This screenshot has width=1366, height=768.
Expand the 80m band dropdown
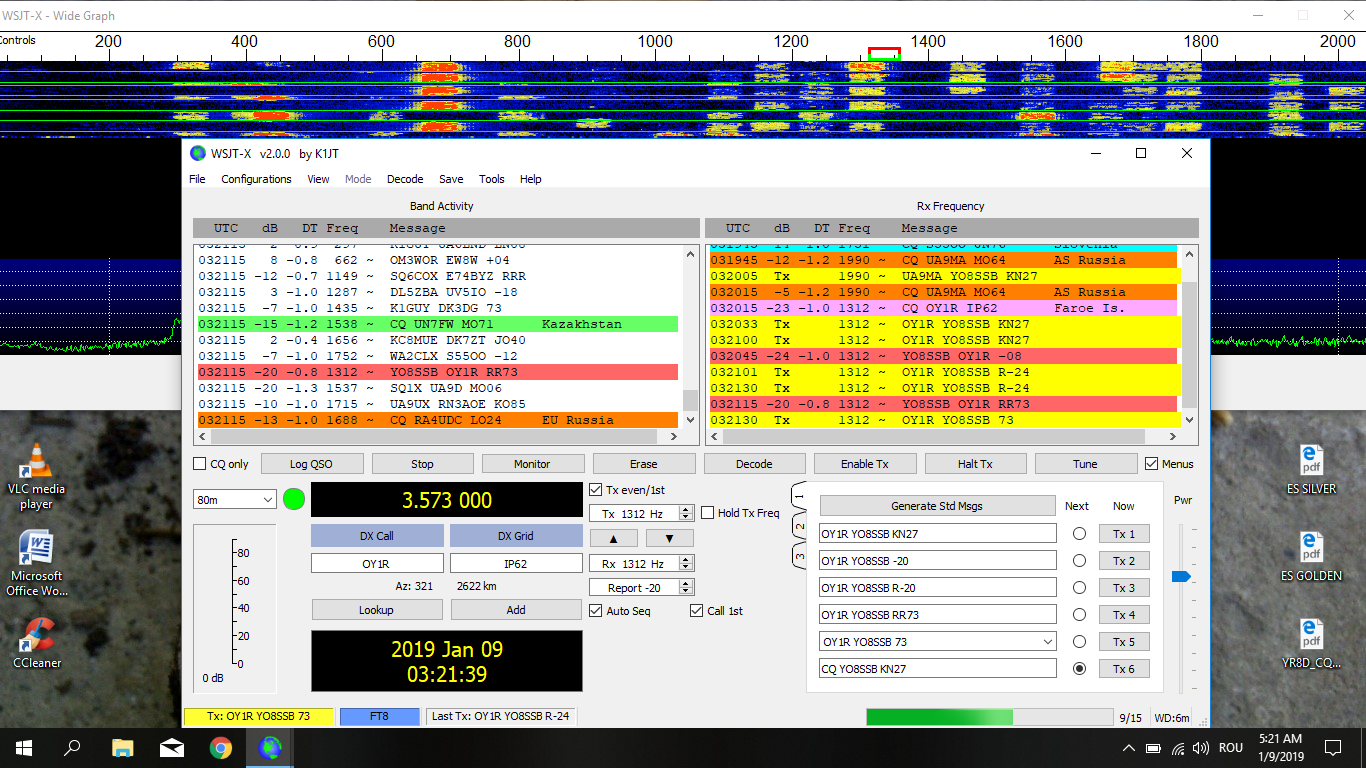pyautogui.click(x=235, y=499)
